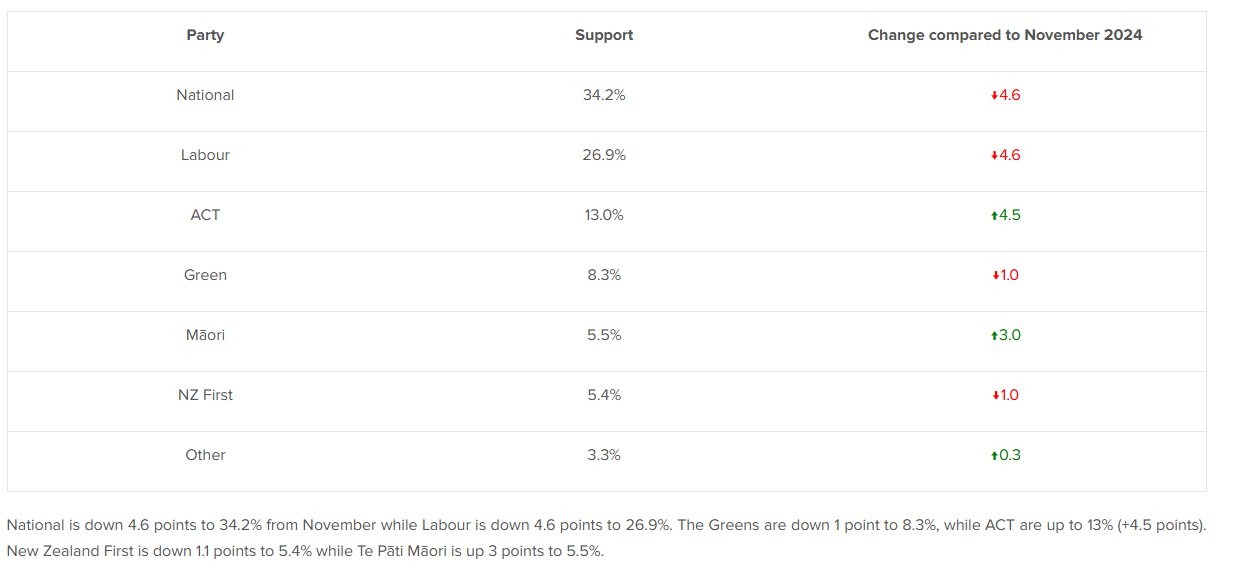Click the red down arrow in NZ First row
Screen dimensions: 1238x568
click(995, 396)
